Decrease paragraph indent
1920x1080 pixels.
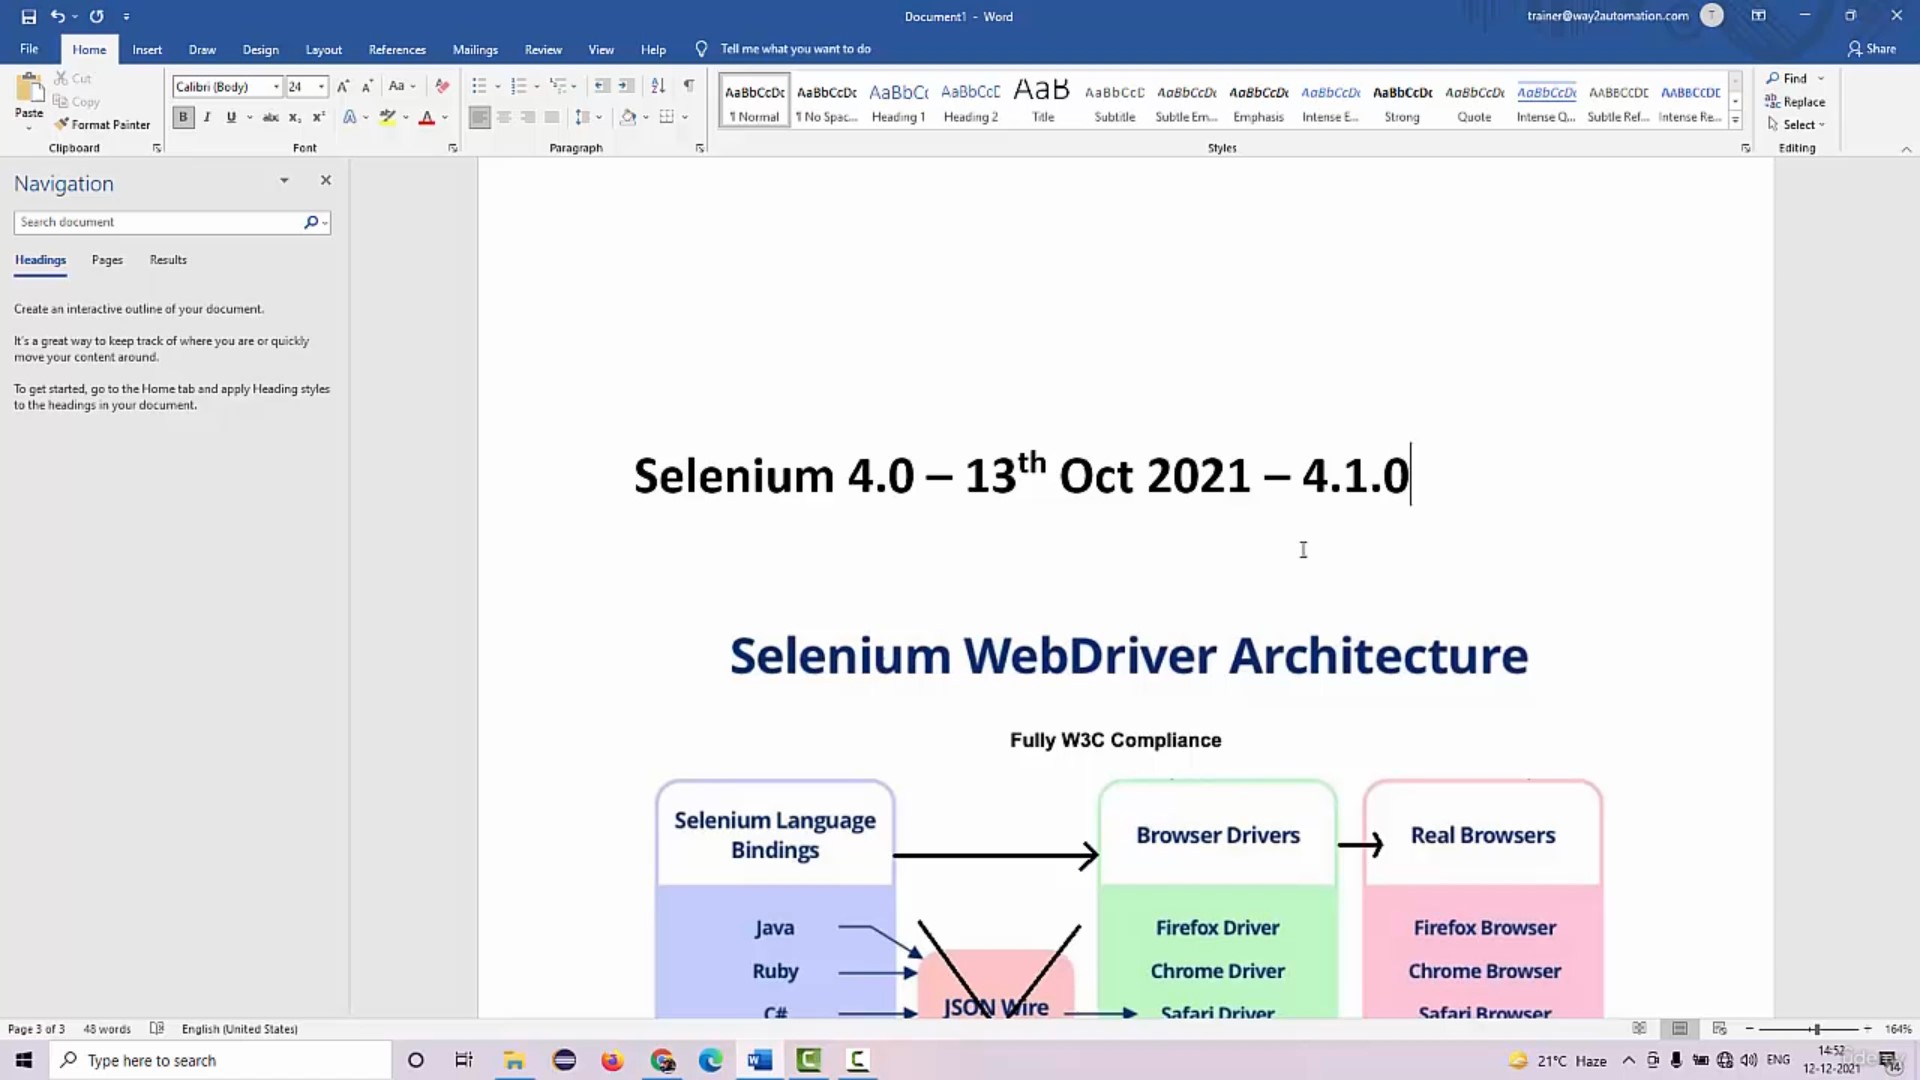[x=602, y=86]
